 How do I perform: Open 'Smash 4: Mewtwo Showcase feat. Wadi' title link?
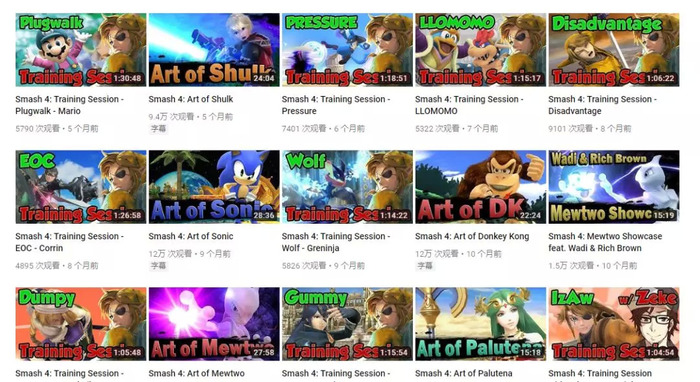(605, 242)
